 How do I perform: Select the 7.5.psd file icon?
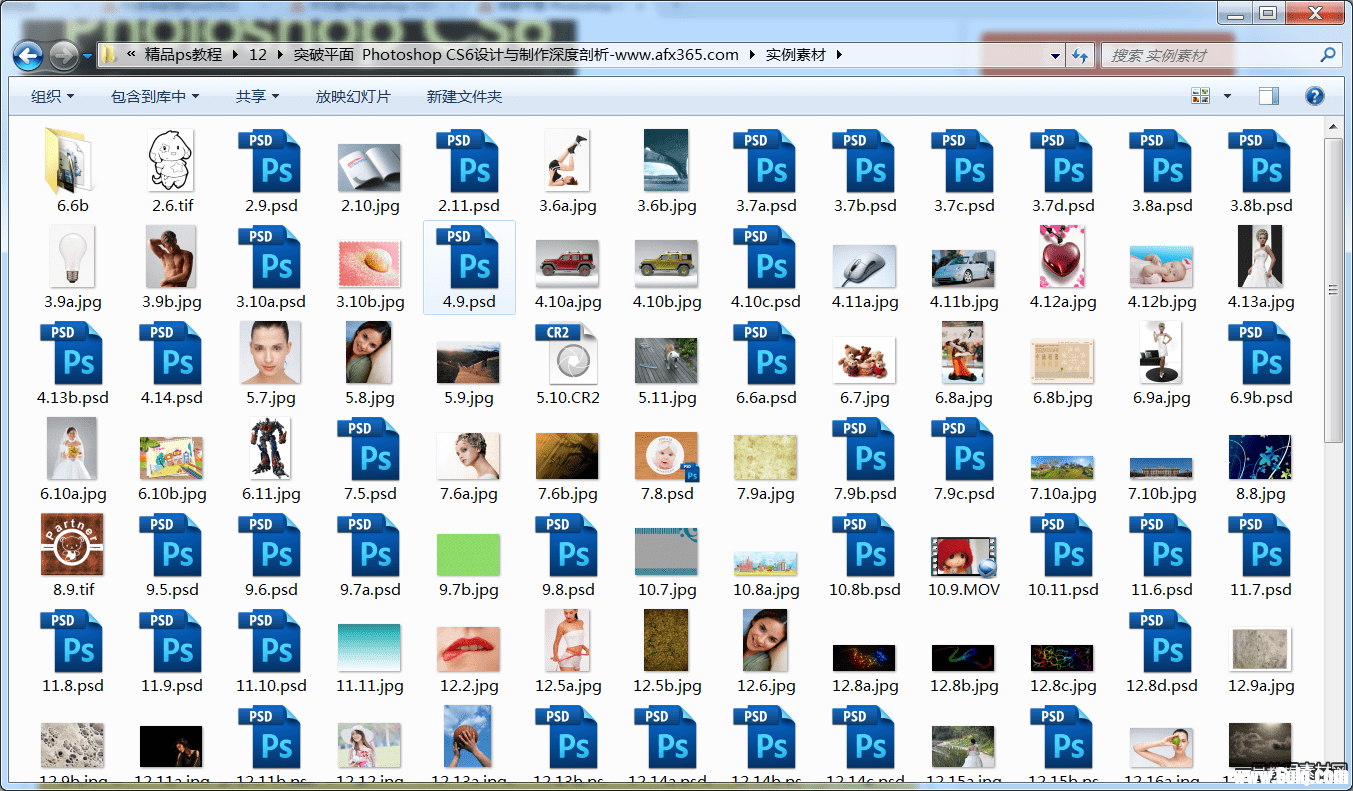click(x=369, y=449)
